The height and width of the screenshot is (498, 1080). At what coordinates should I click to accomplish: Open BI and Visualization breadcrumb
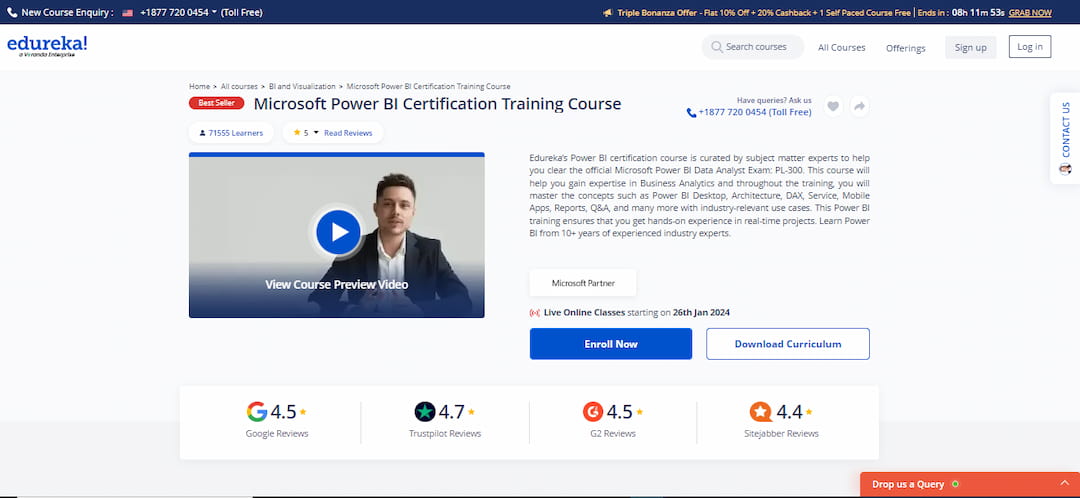[302, 87]
